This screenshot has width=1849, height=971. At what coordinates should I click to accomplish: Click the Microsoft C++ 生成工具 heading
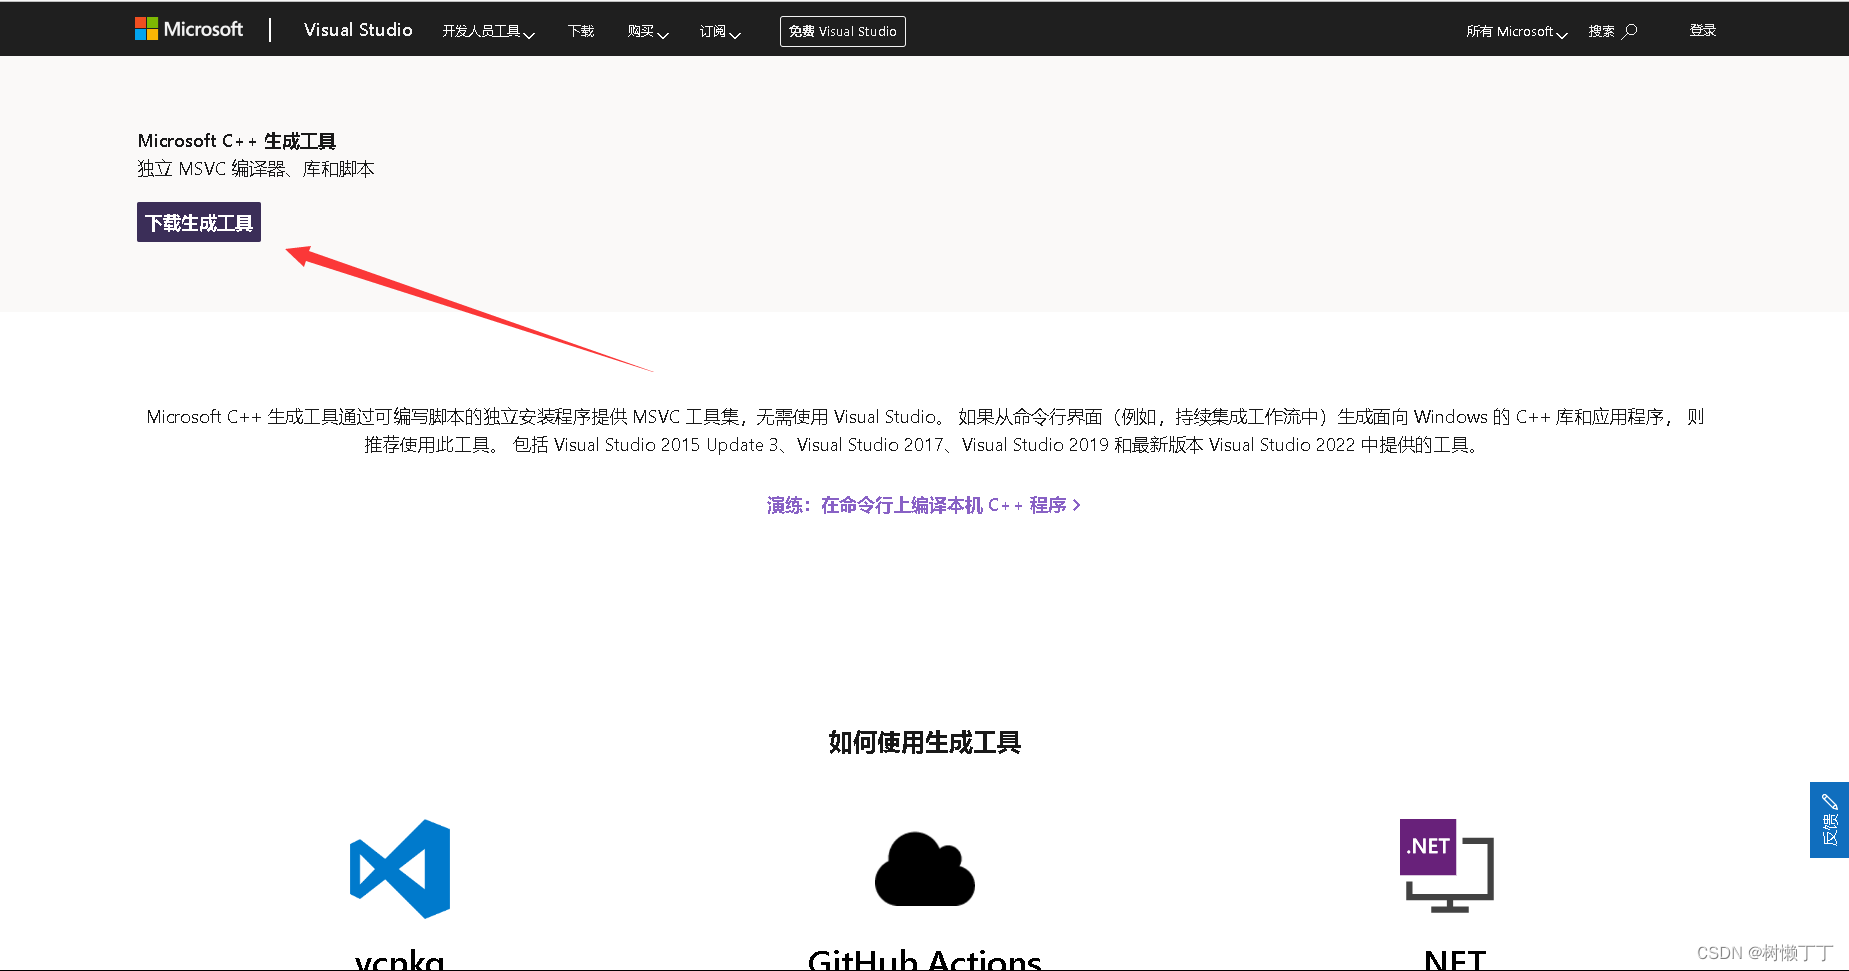click(237, 141)
